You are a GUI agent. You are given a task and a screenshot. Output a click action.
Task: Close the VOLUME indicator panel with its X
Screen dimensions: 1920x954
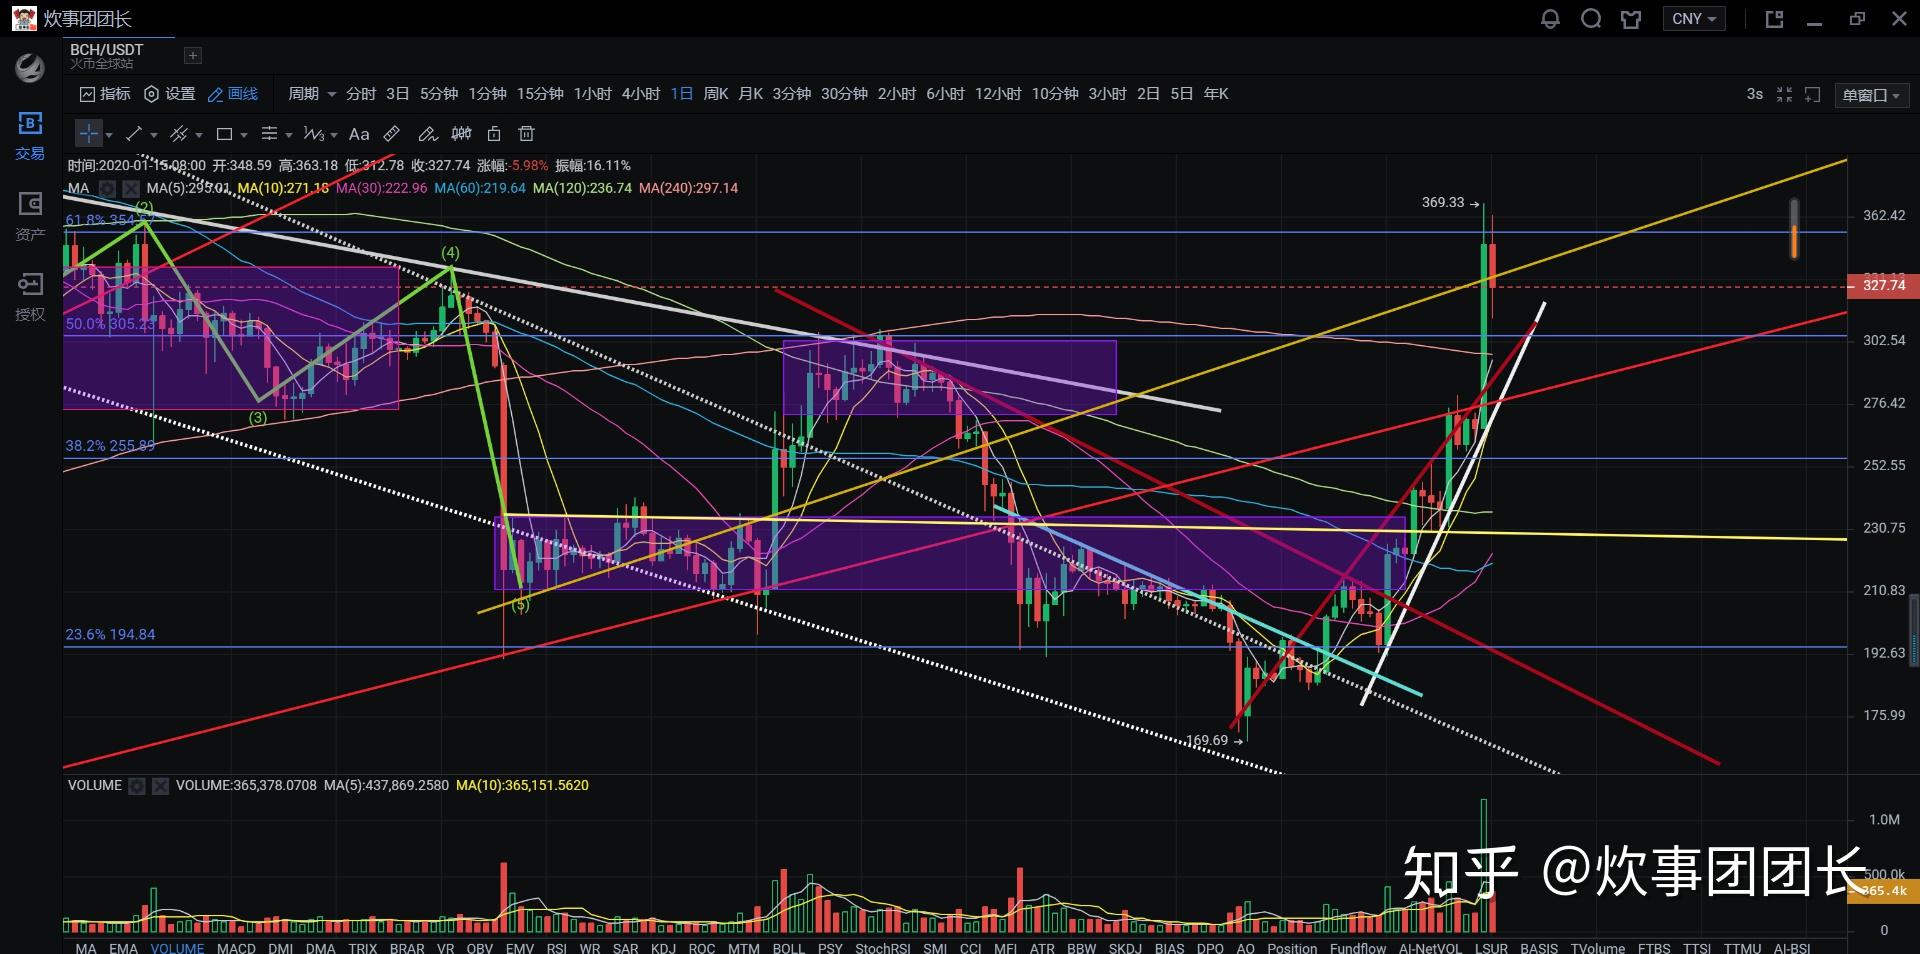point(160,786)
